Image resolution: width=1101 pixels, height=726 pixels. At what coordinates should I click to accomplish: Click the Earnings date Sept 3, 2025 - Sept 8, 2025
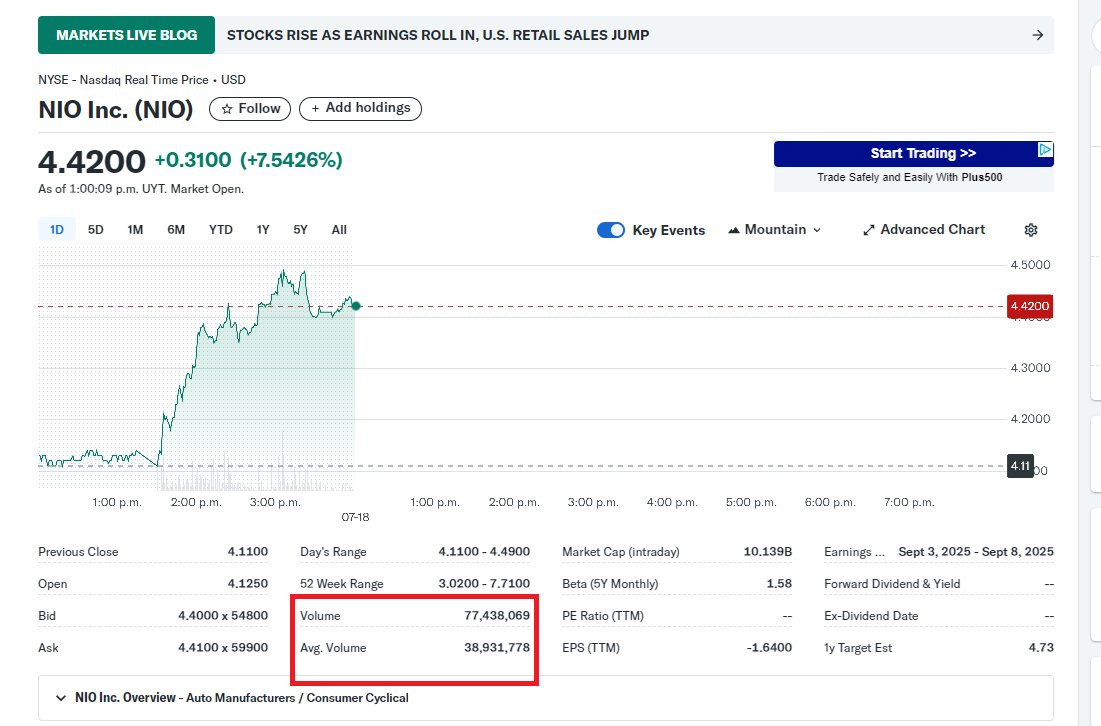[x=976, y=552]
